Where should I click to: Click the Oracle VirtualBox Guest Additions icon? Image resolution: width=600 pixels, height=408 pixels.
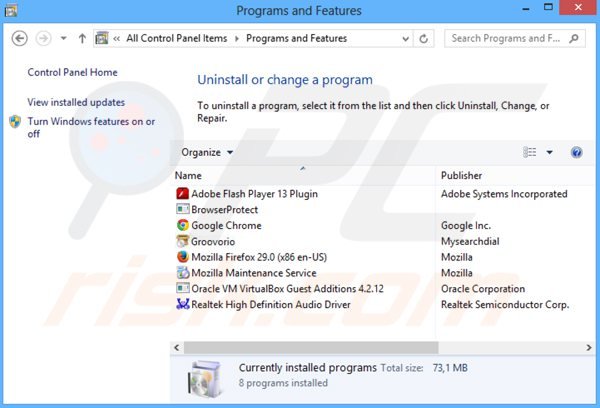[183, 288]
